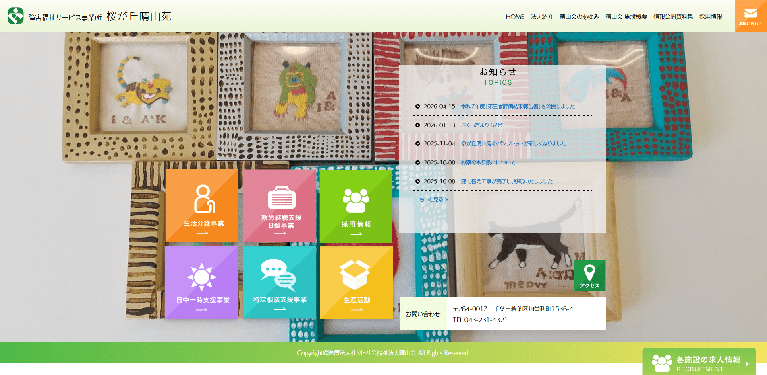
Task: Open the HOME navigation item
Action: [x=515, y=17]
